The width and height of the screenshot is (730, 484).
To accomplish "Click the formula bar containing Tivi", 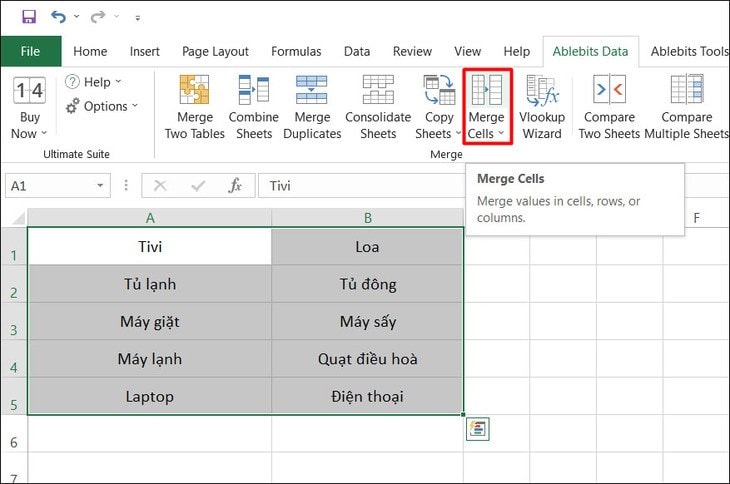I will pyautogui.click(x=362, y=186).
